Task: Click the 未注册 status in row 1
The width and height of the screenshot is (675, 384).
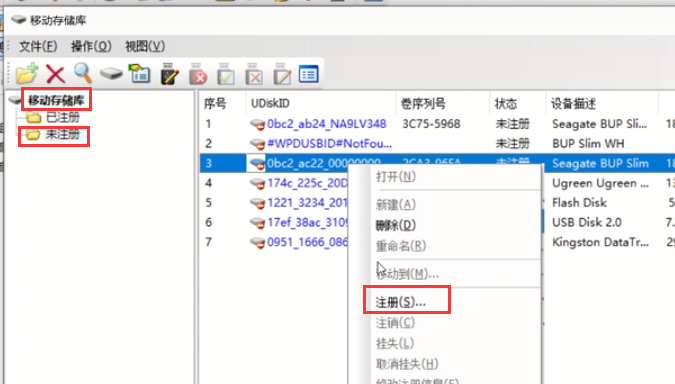Action: (512, 124)
